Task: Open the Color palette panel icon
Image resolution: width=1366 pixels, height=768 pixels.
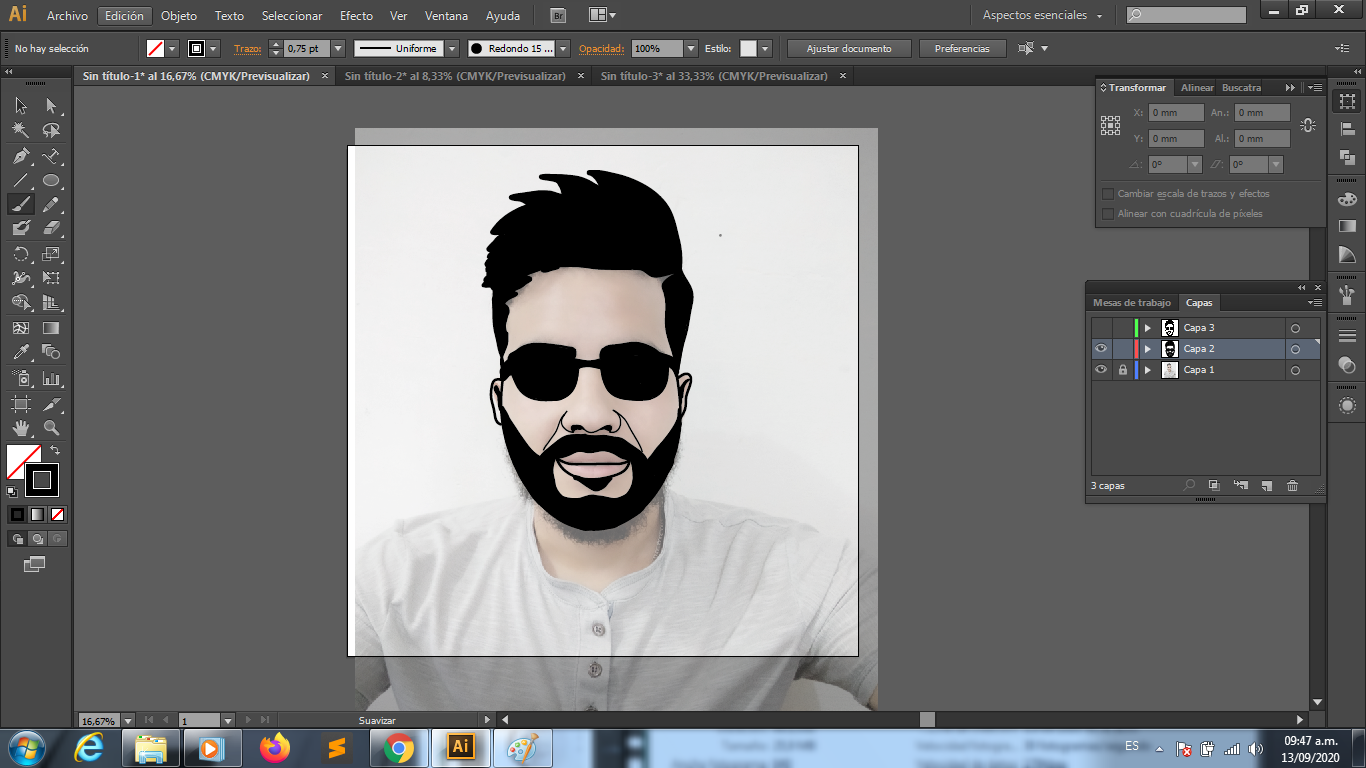Action: coord(1347,200)
